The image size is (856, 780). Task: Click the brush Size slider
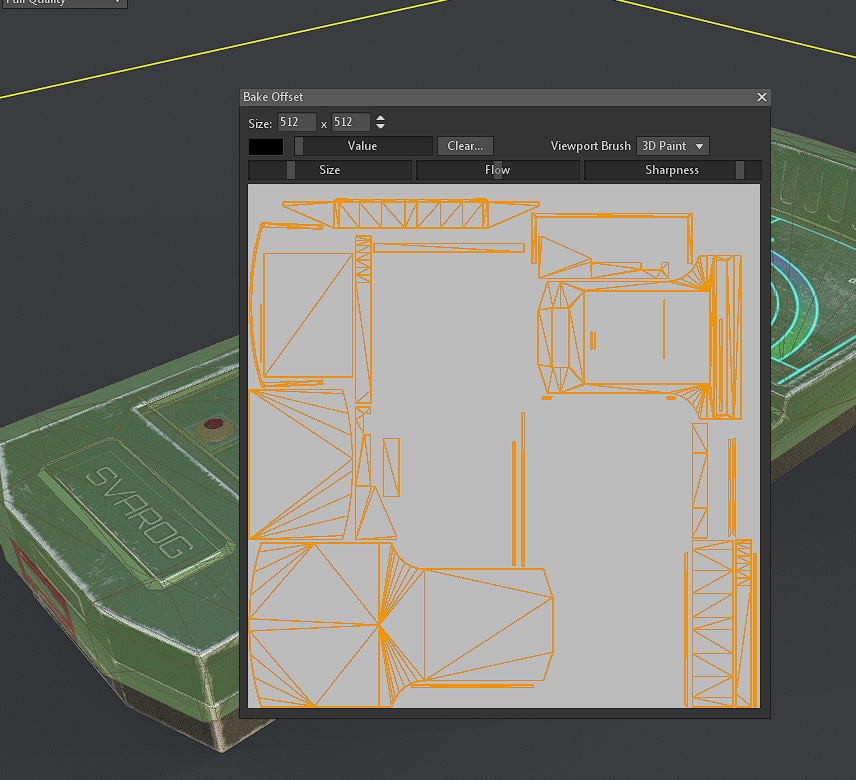[330, 170]
